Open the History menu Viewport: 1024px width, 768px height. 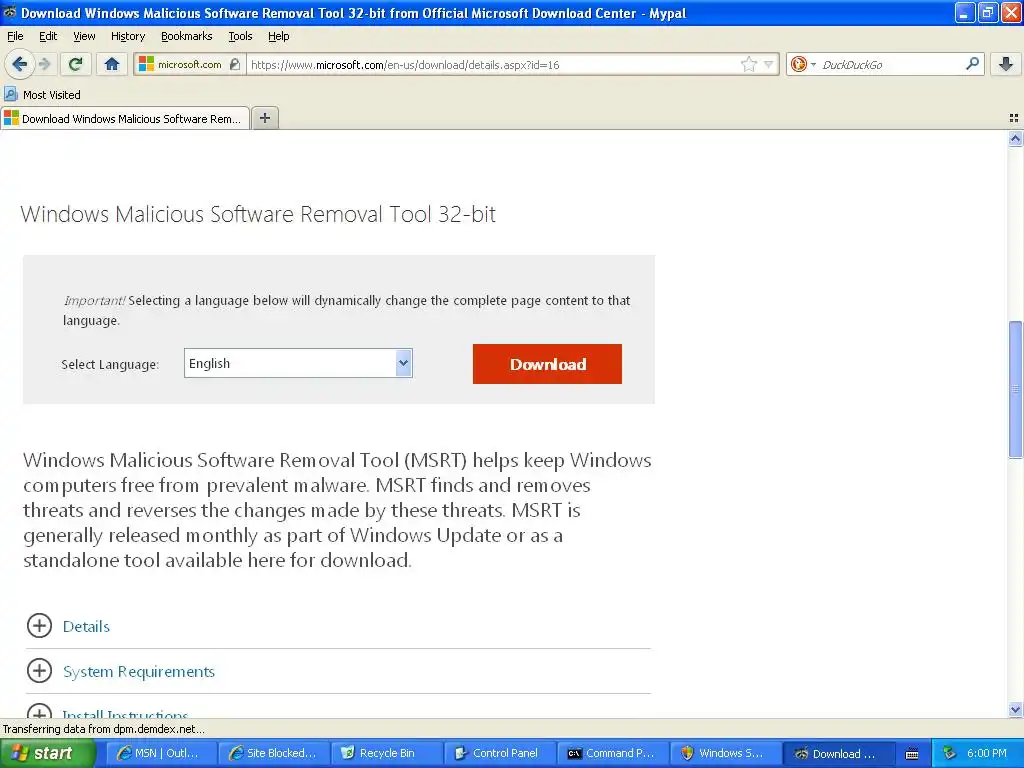pyautogui.click(x=128, y=36)
